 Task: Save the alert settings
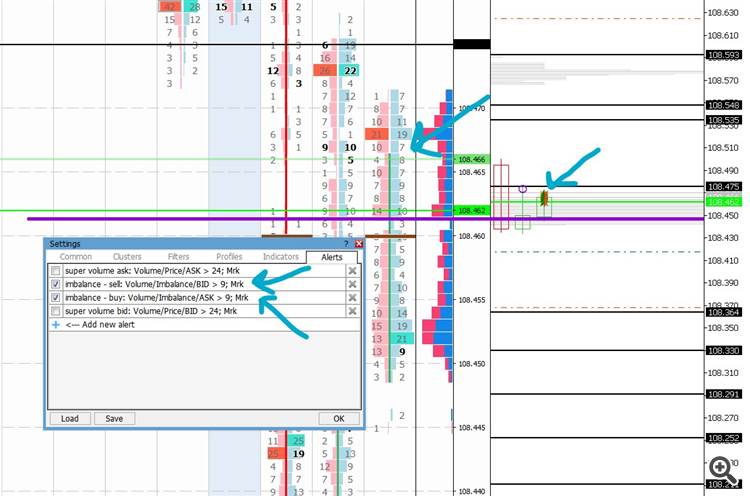(114, 419)
